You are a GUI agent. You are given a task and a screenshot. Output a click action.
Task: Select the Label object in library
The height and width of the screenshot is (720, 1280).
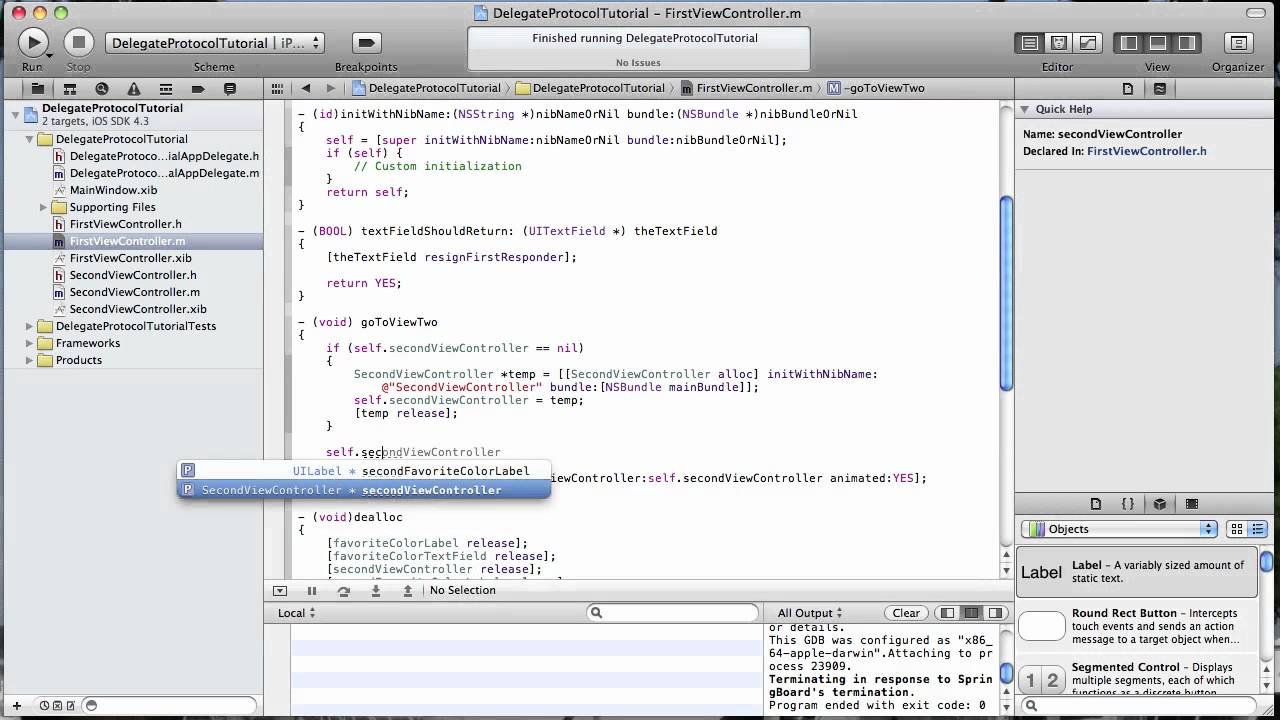tap(1136, 572)
